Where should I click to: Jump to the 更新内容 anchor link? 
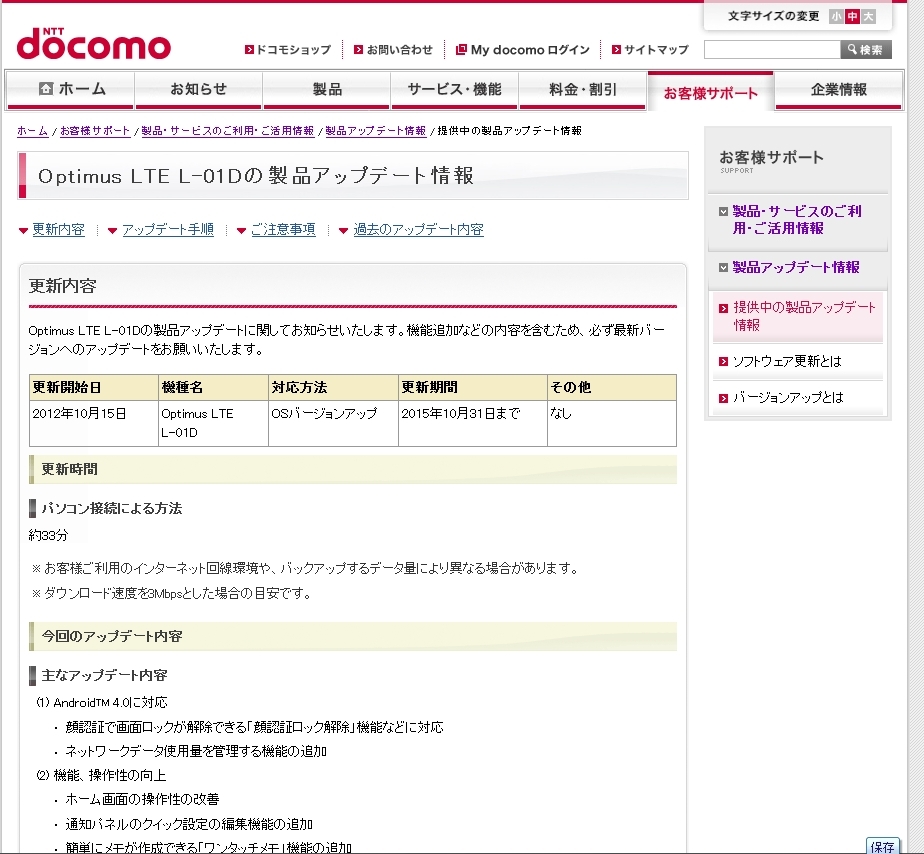(x=58, y=229)
